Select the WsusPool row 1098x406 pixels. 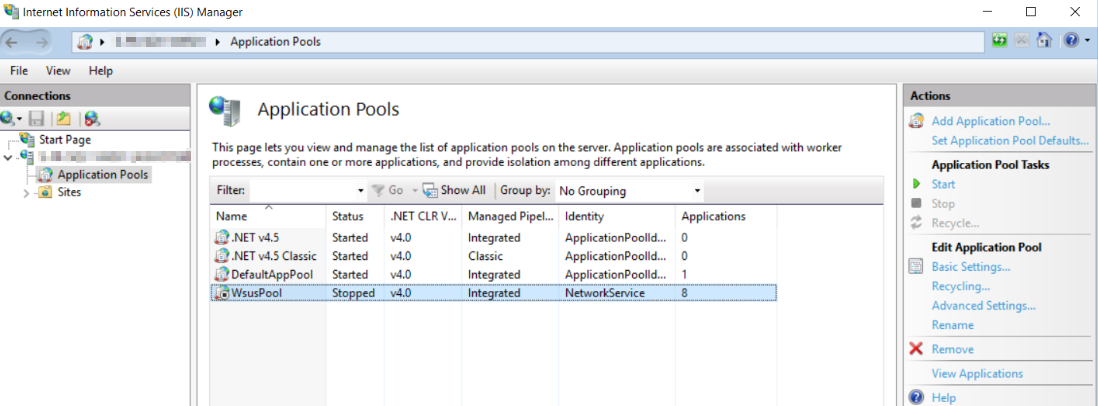click(x=493, y=293)
